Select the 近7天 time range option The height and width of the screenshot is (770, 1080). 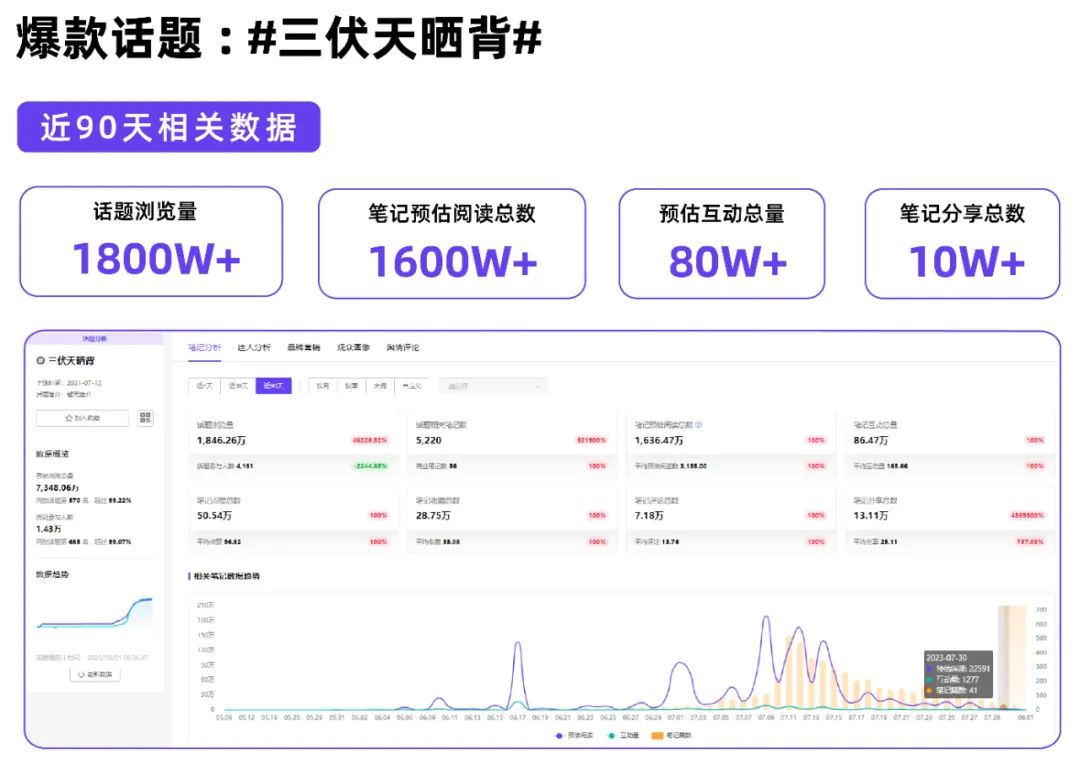point(204,386)
